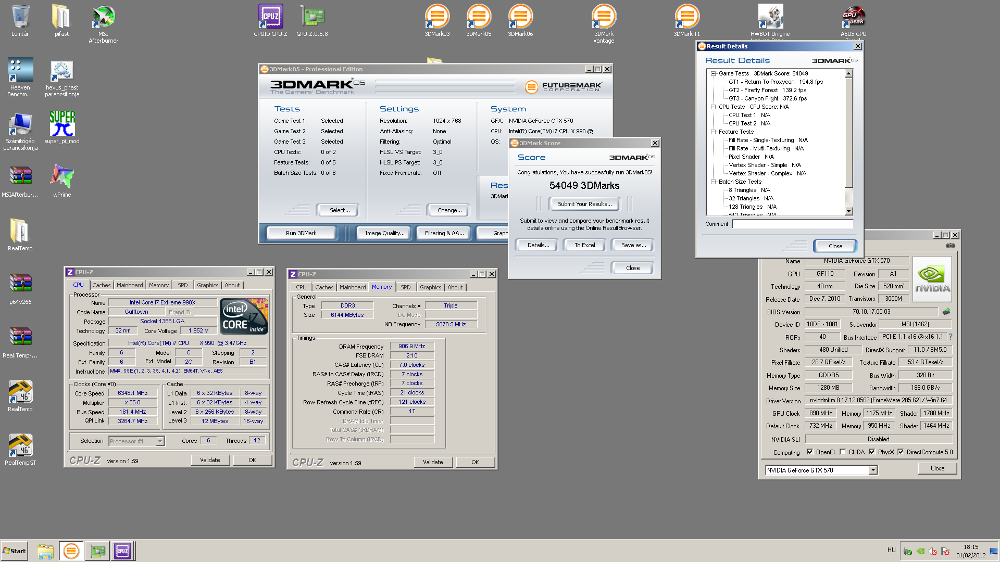Image resolution: width=1000 pixels, height=562 pixels.
Task: Switch to Caches tab in left CPU-Z window
Action: (101, 285)
